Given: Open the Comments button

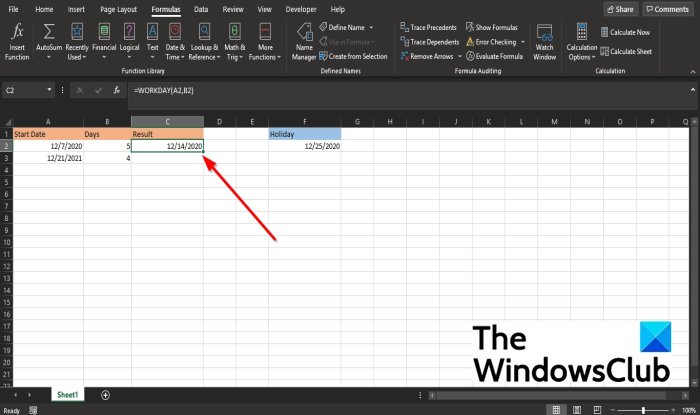Looking at the screenshot, I should coord(668,9).
